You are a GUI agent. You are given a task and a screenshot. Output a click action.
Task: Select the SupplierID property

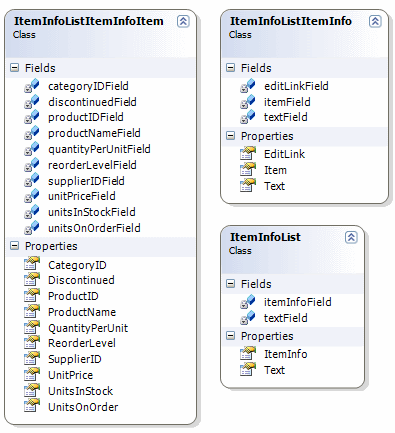pos(75,359)
